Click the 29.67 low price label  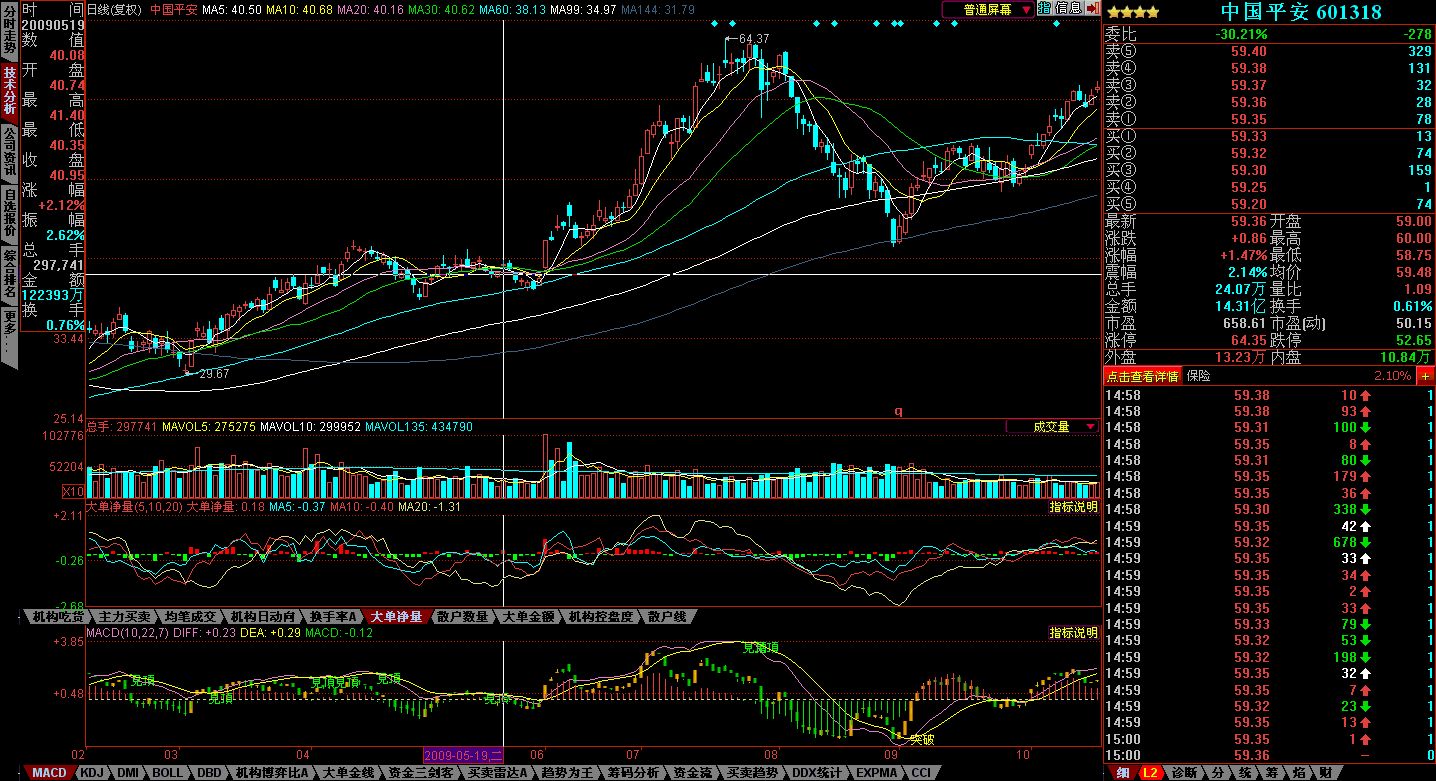tap(214, 373)
